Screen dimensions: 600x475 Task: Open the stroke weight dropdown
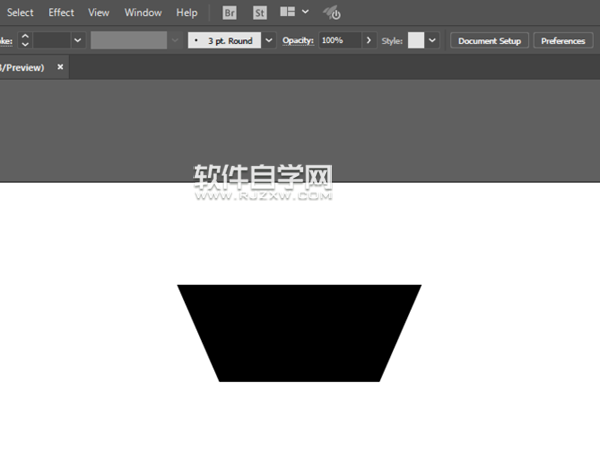tap(78, 40)
